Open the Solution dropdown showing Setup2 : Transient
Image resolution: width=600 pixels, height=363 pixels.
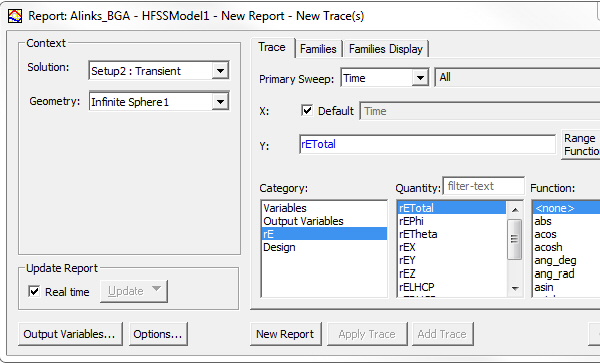pyautogui.click(x=159, y=71)
